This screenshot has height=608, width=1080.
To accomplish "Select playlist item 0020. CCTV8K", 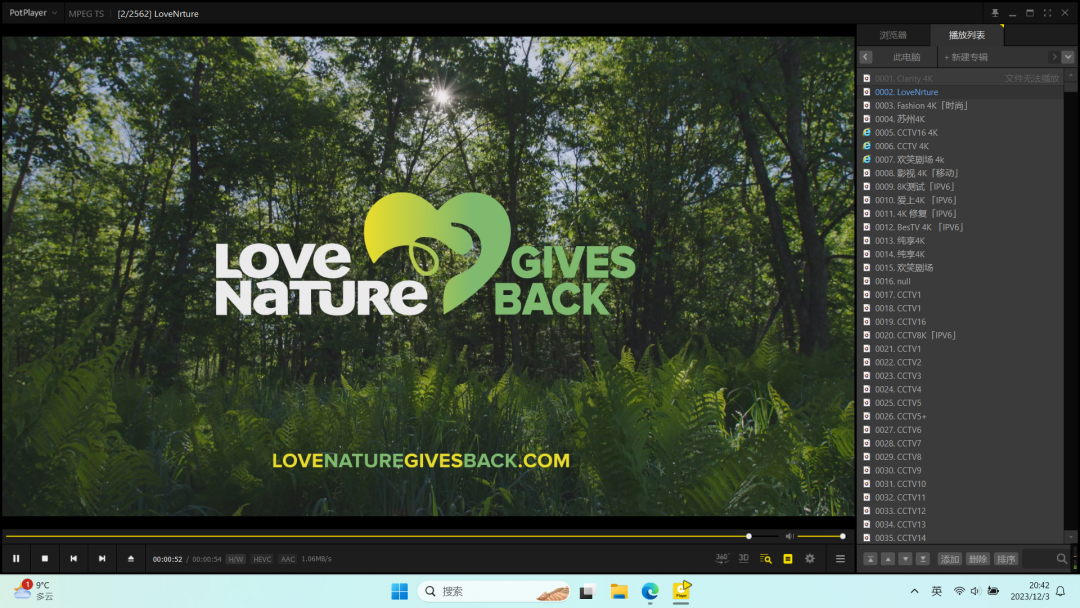I will (x=962, y=335).
